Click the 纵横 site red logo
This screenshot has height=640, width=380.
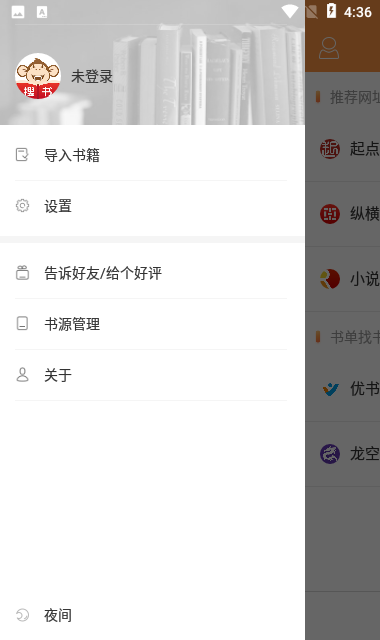[x=330, y=214]
